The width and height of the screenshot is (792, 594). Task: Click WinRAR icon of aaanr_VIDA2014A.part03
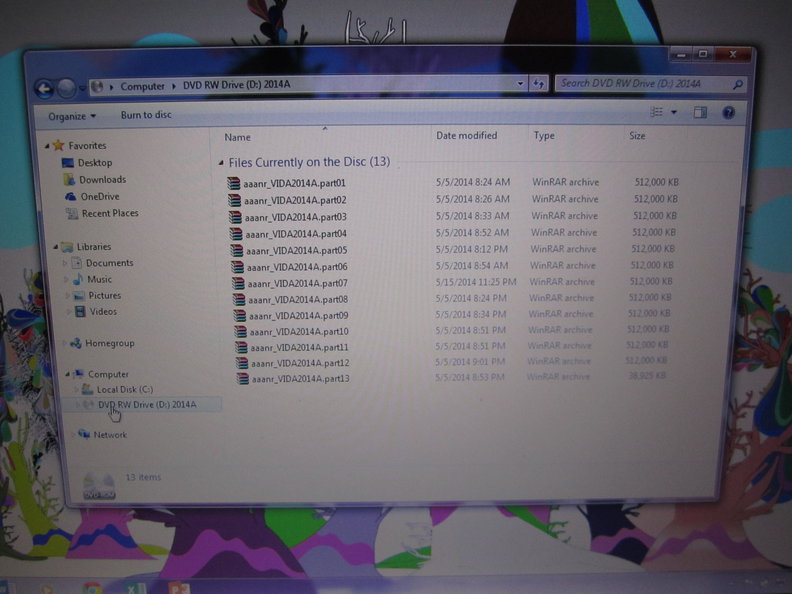235,217
